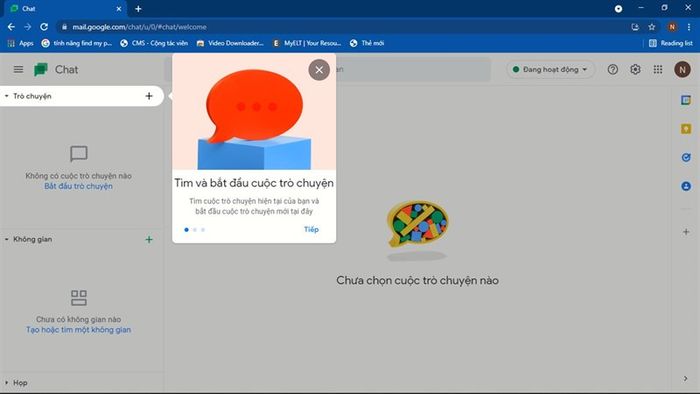Click the browser address bar
Viewport: 700px width, 394px height.
[x=344, y=27]
